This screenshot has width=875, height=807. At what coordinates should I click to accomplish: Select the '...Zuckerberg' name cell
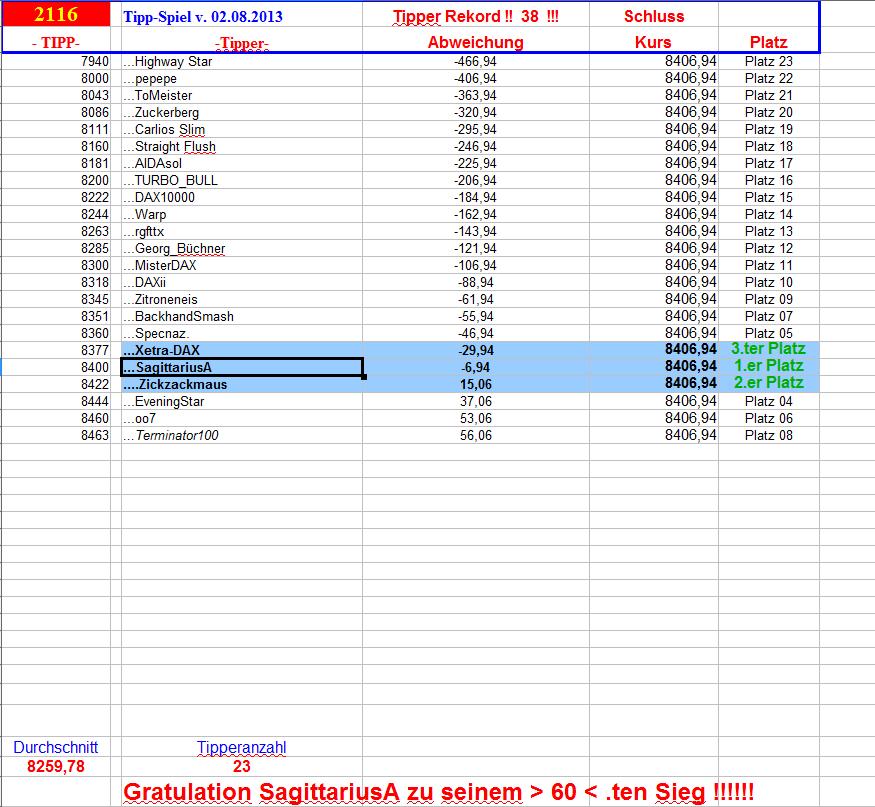[242, 113]
